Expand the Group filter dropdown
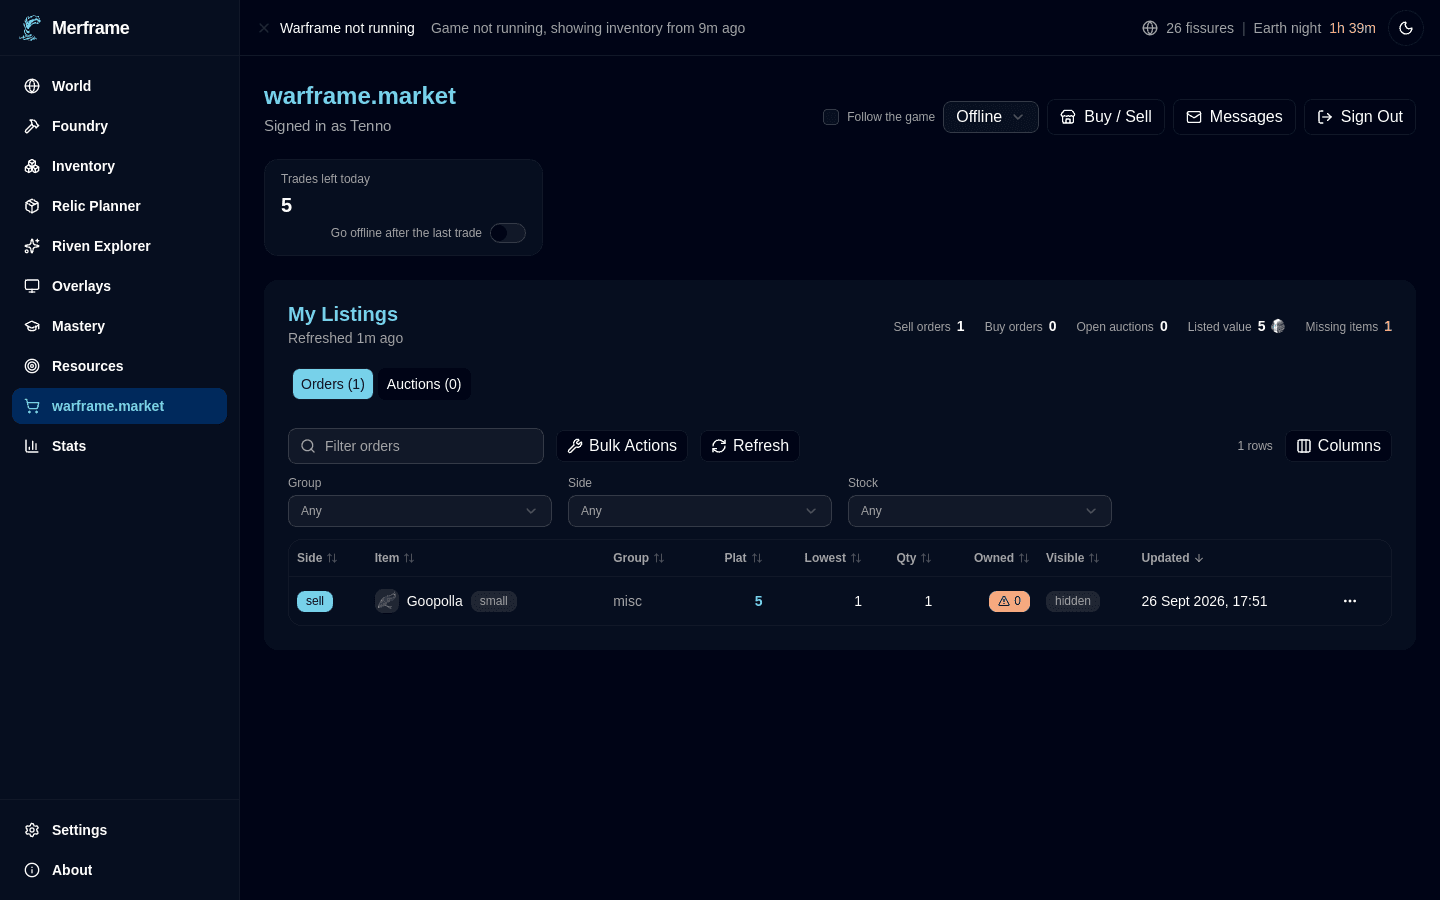 pyautogui.click(x=420, y=511)
